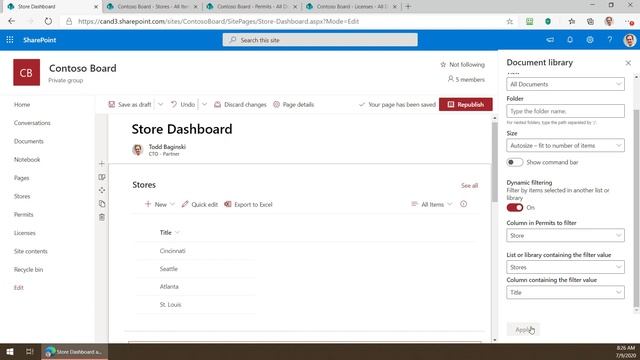Image resolution: width=640 pixels, height=360 pixels.
Task: Click Quick edit in Stores list
Action: click(x=200, y=204)
